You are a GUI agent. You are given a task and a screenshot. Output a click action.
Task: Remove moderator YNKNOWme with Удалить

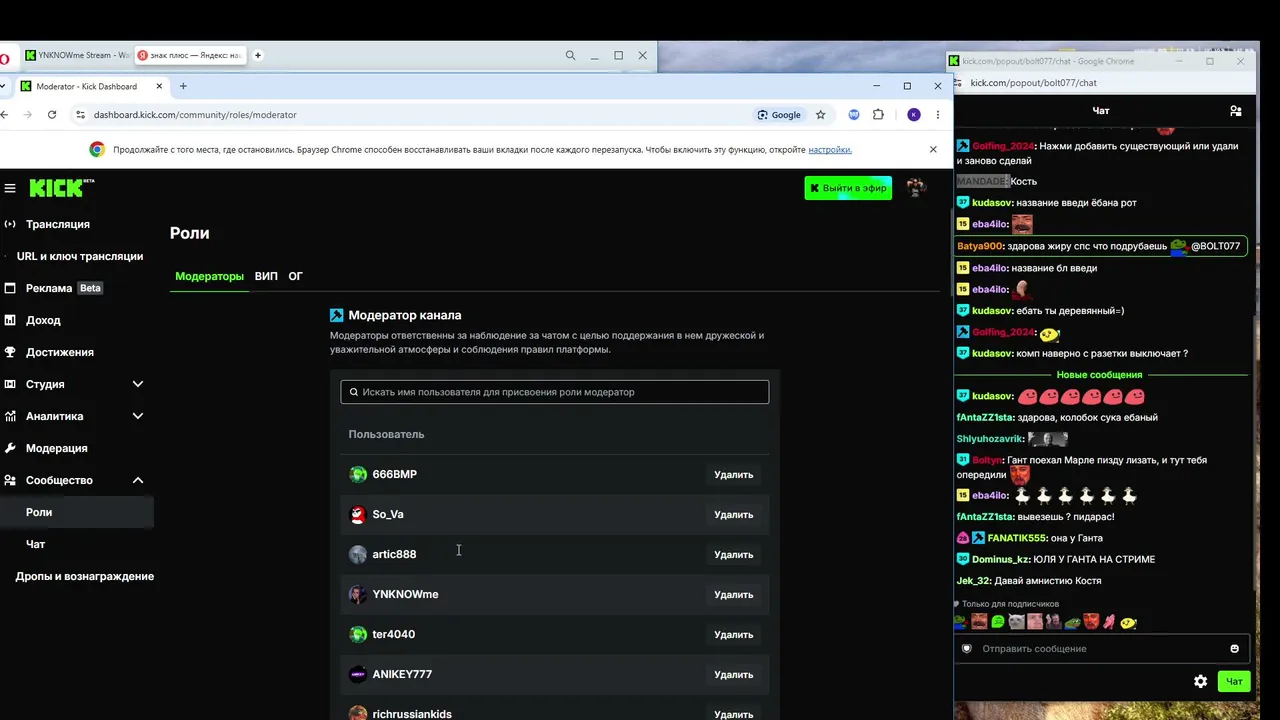tap(733, 595)
